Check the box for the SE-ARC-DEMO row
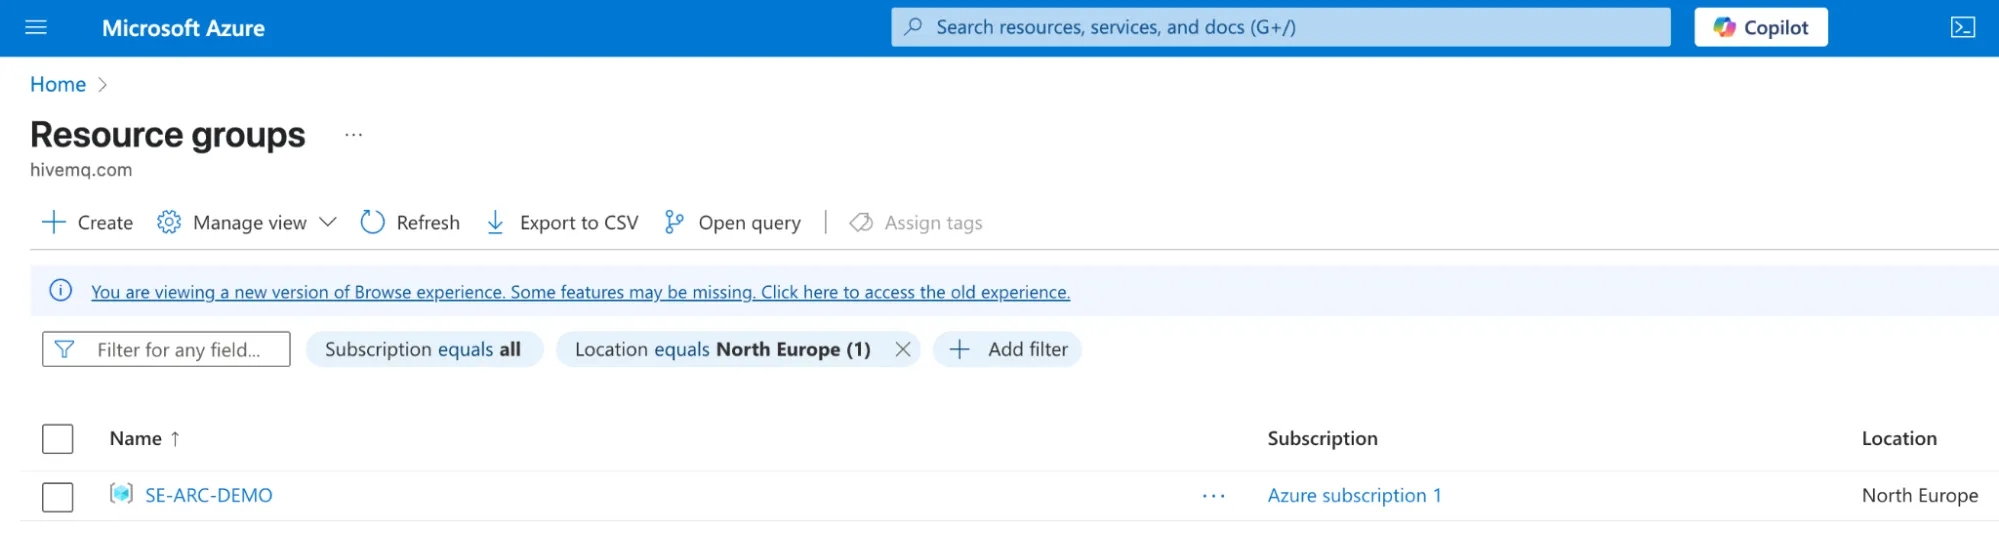This screenshot has height=534, width=1999. (x=58, y=497)
